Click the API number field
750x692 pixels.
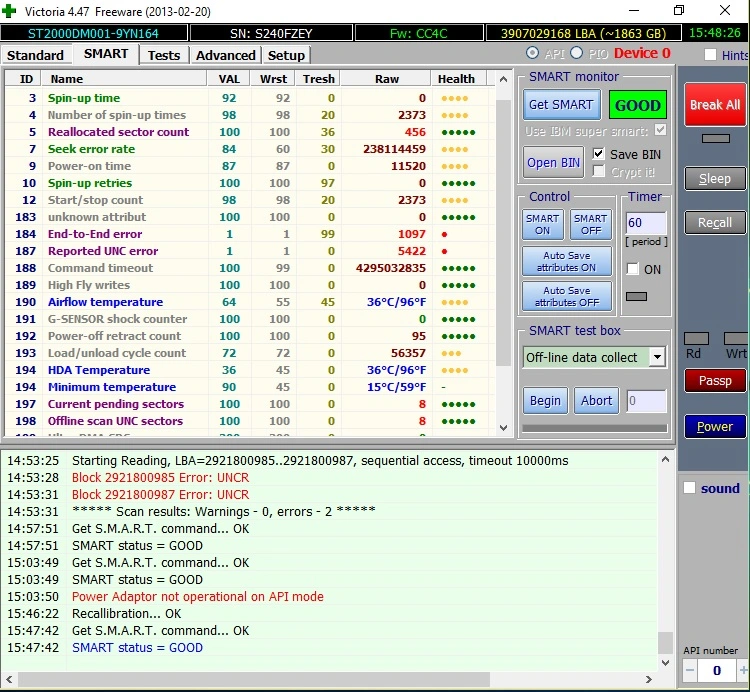pos(716,670)
